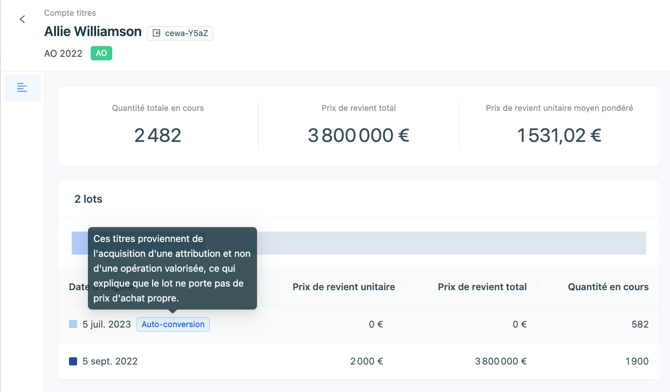Click the 2 000 € unit cost value
This screenshot has height=392, width=670.
367,361
